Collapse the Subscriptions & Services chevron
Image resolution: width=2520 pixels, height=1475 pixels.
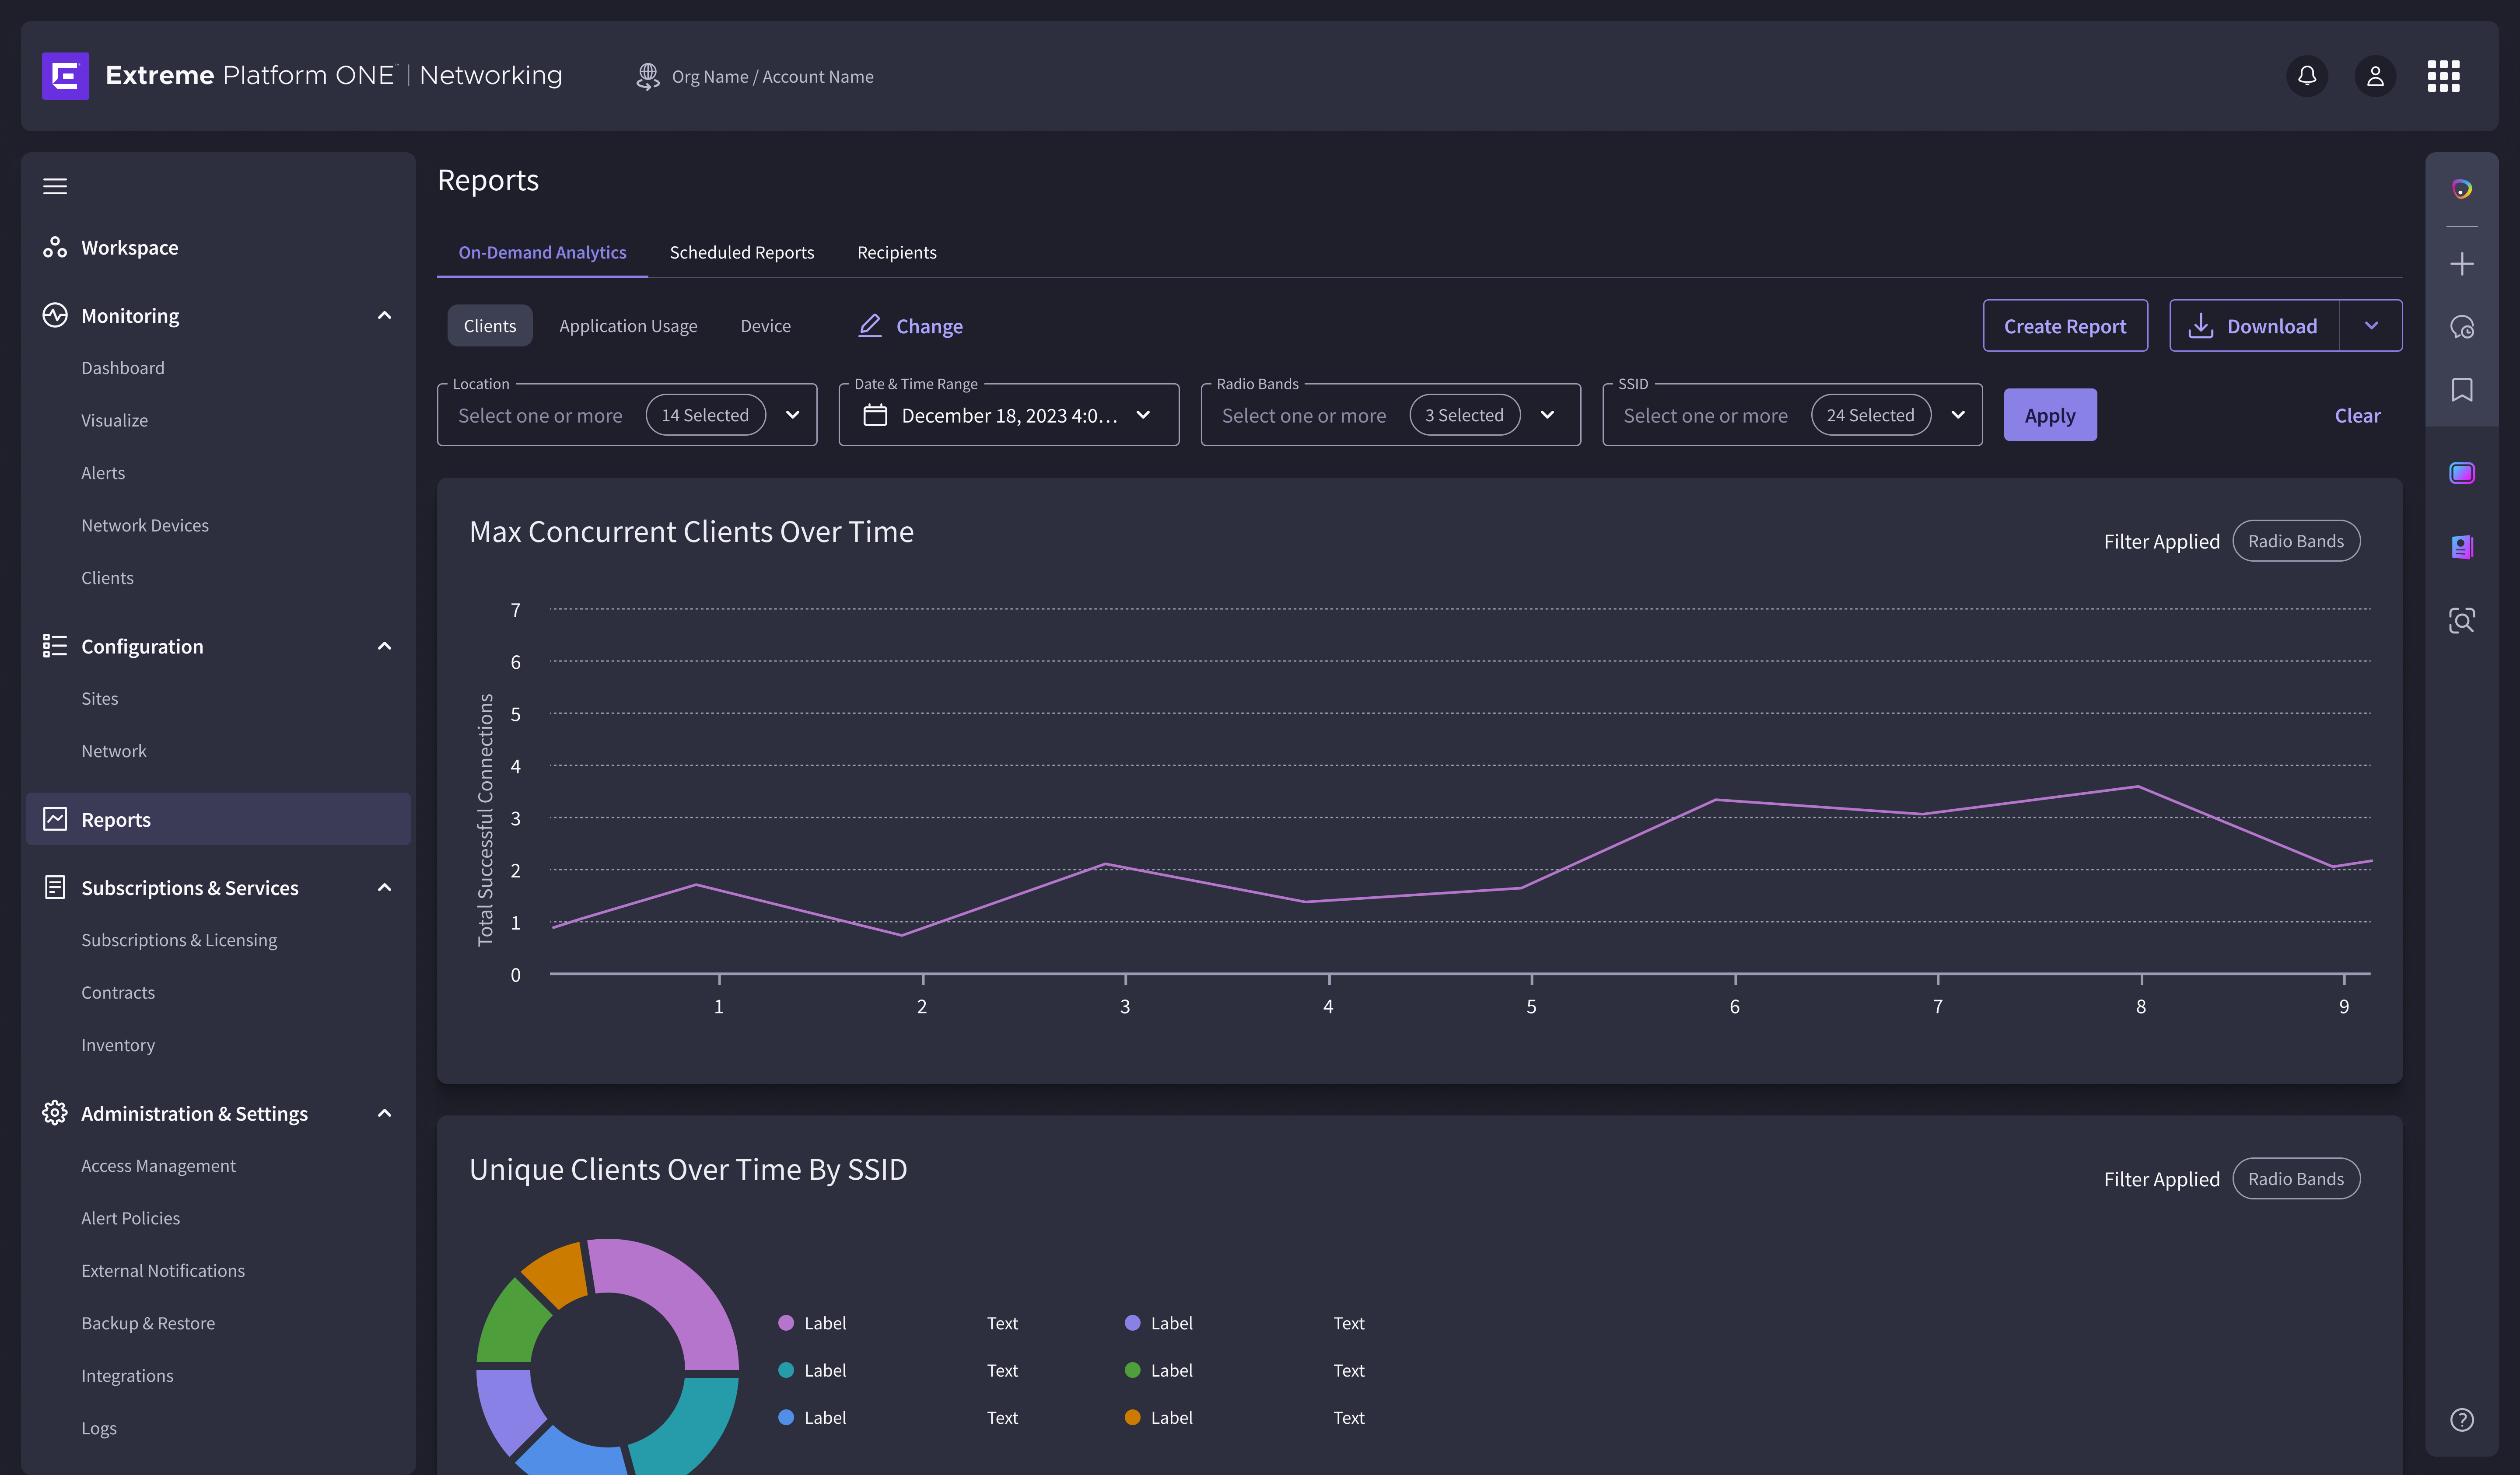point(384,887)
